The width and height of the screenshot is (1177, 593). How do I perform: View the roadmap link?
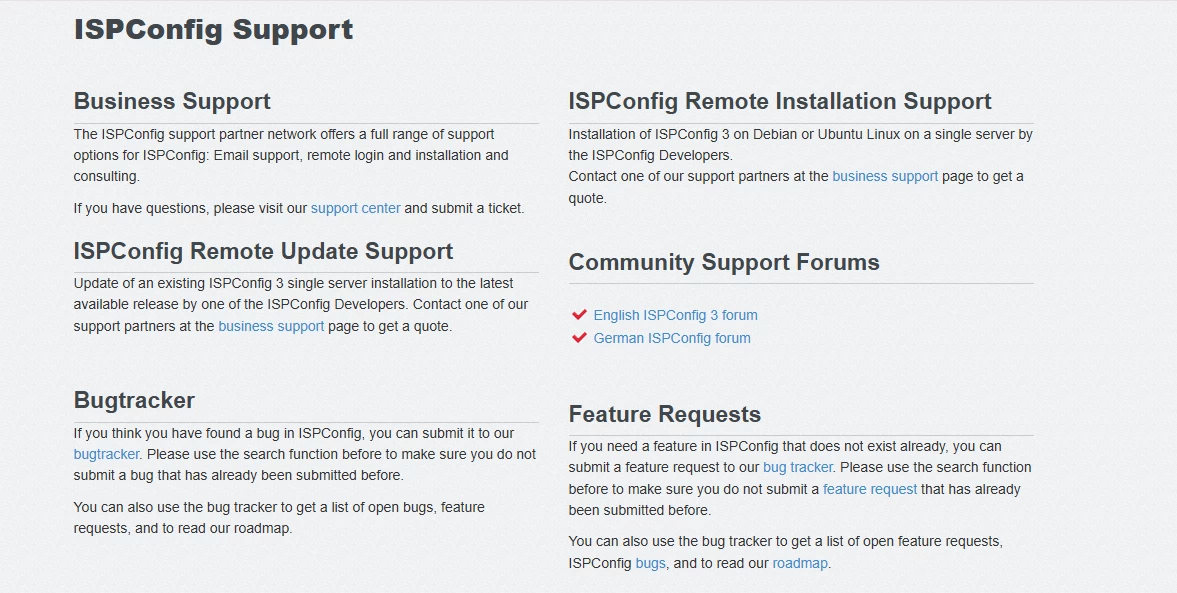[x=800, y=562]
